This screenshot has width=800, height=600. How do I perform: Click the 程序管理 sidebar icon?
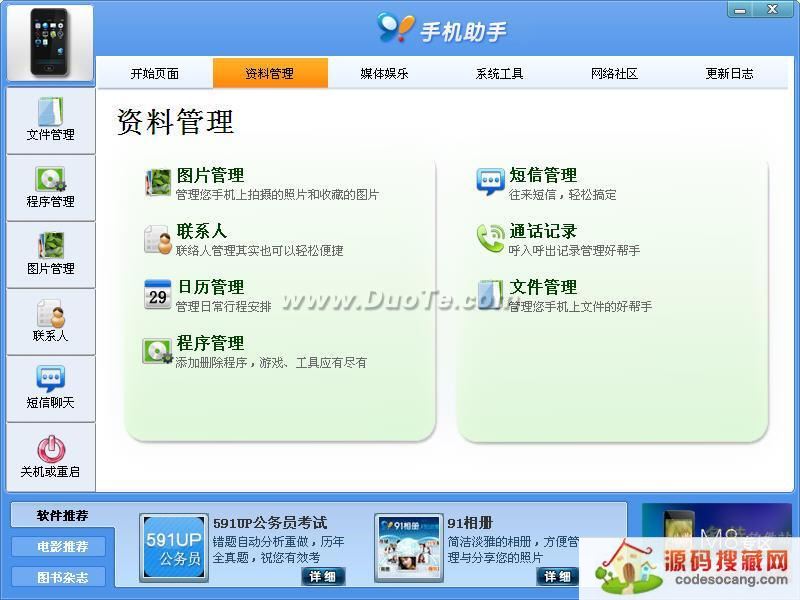(50, 187)
